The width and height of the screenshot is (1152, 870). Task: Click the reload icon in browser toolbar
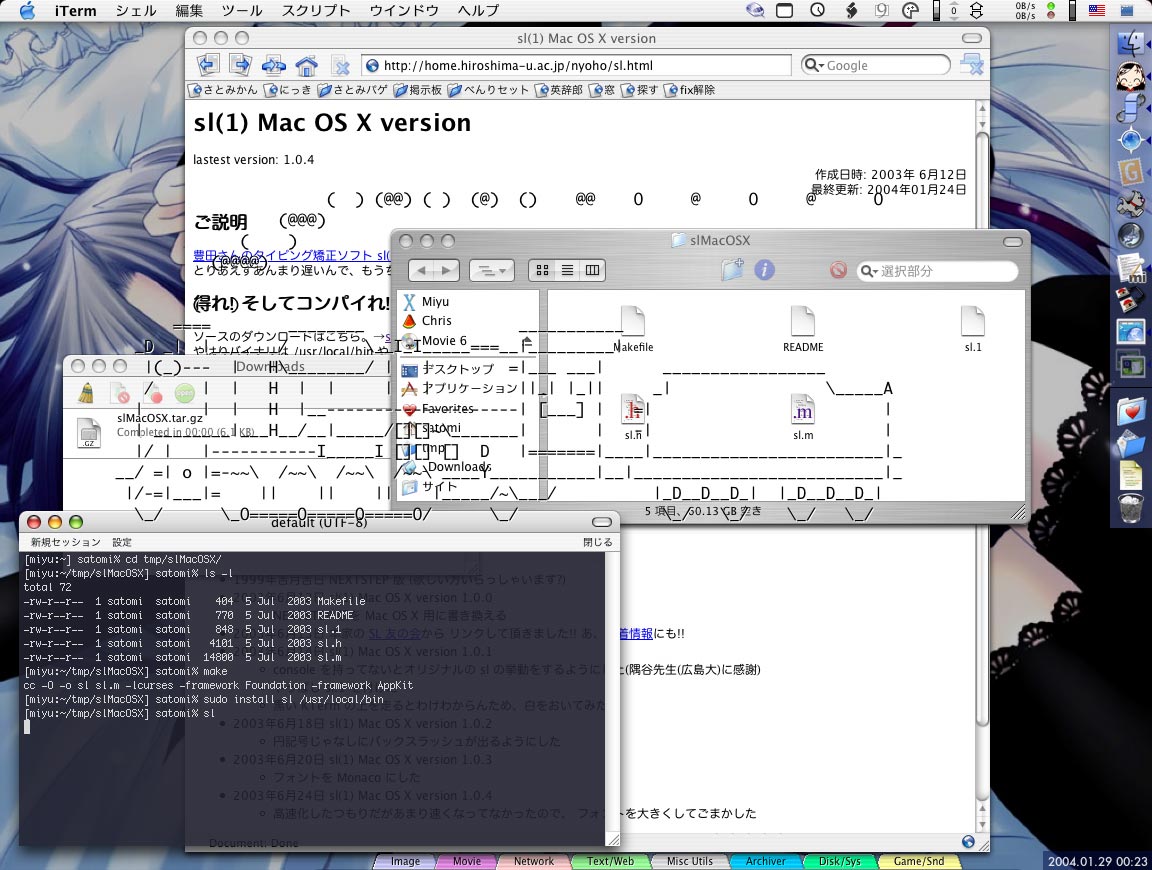(x=273, y=65)
